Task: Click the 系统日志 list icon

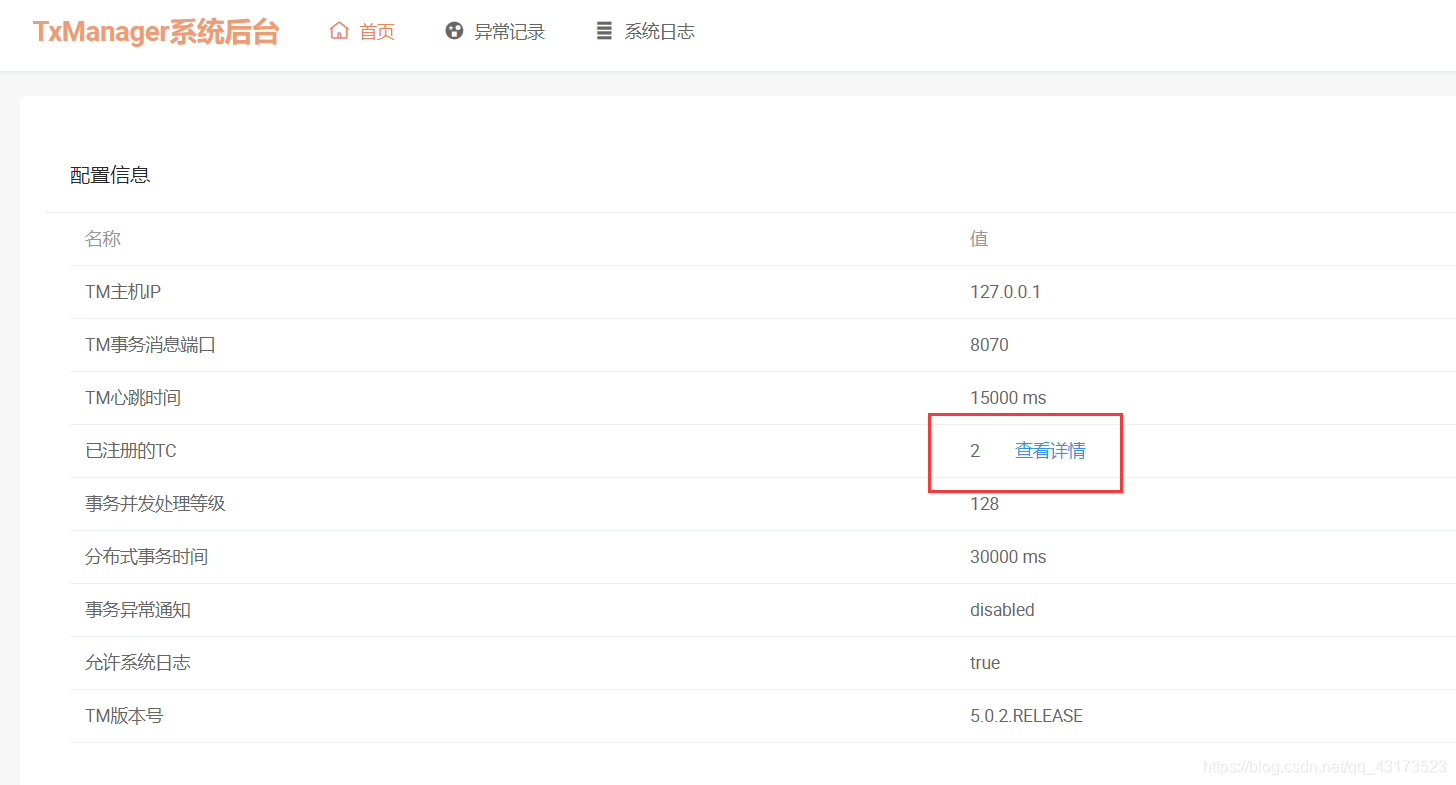Action: 604,31
